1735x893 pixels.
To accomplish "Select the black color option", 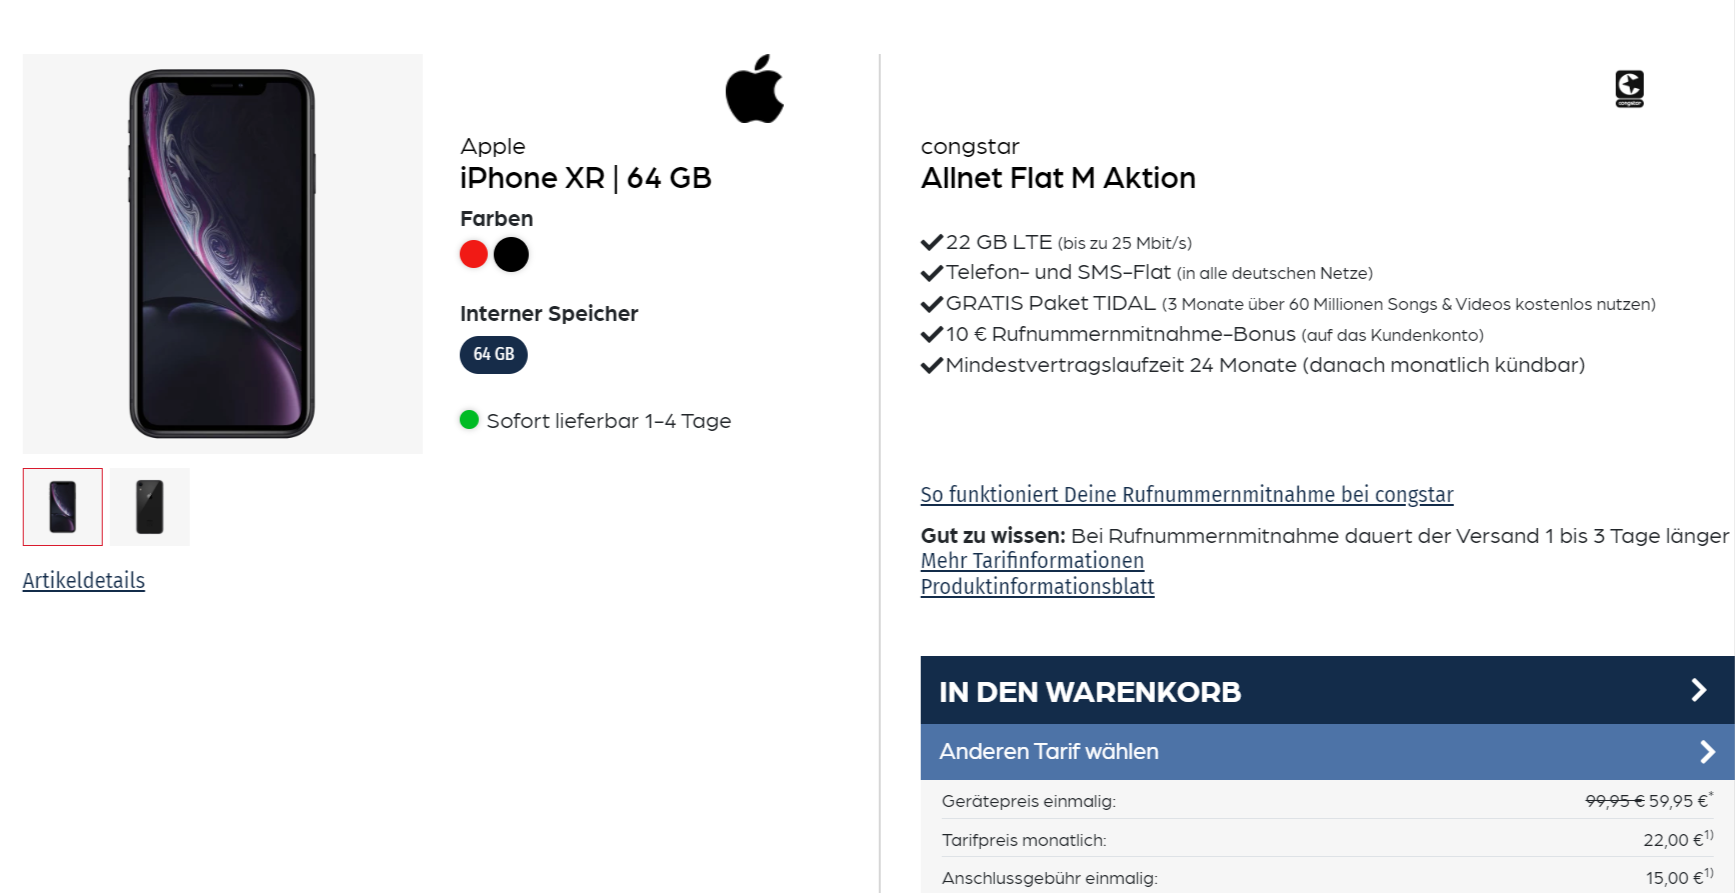I will click(511, 254).
